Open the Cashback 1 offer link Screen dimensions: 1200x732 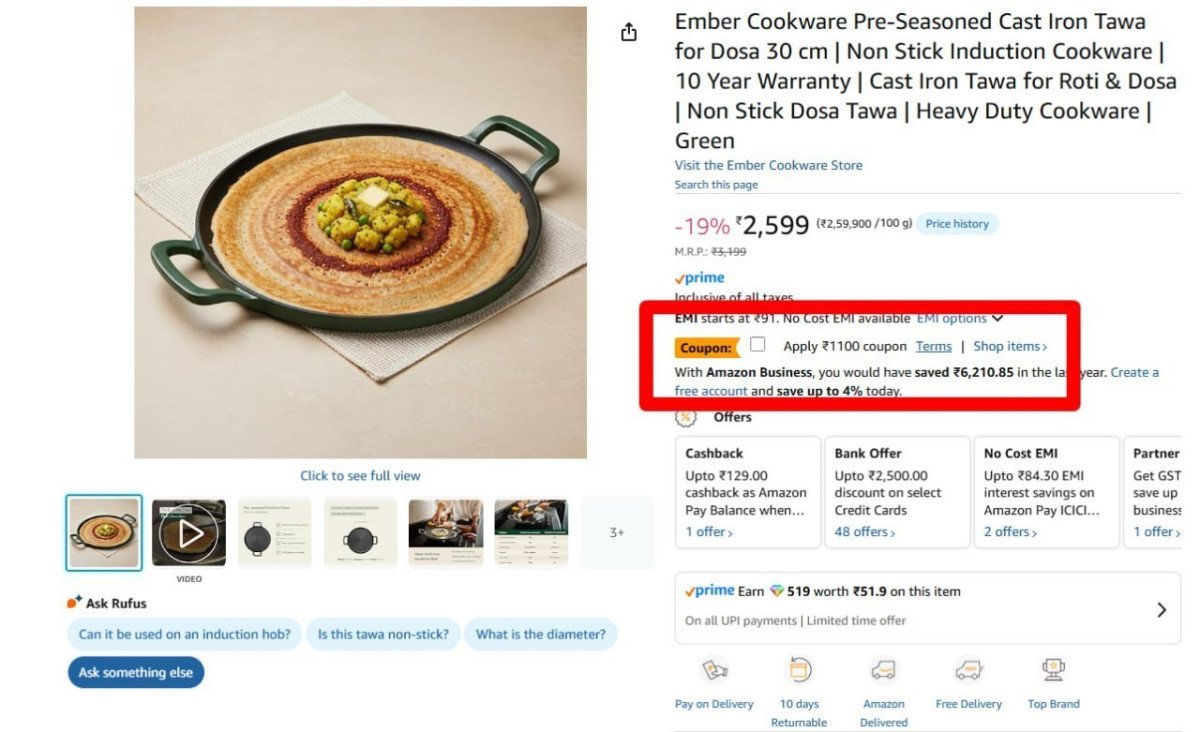pos(709,532)
